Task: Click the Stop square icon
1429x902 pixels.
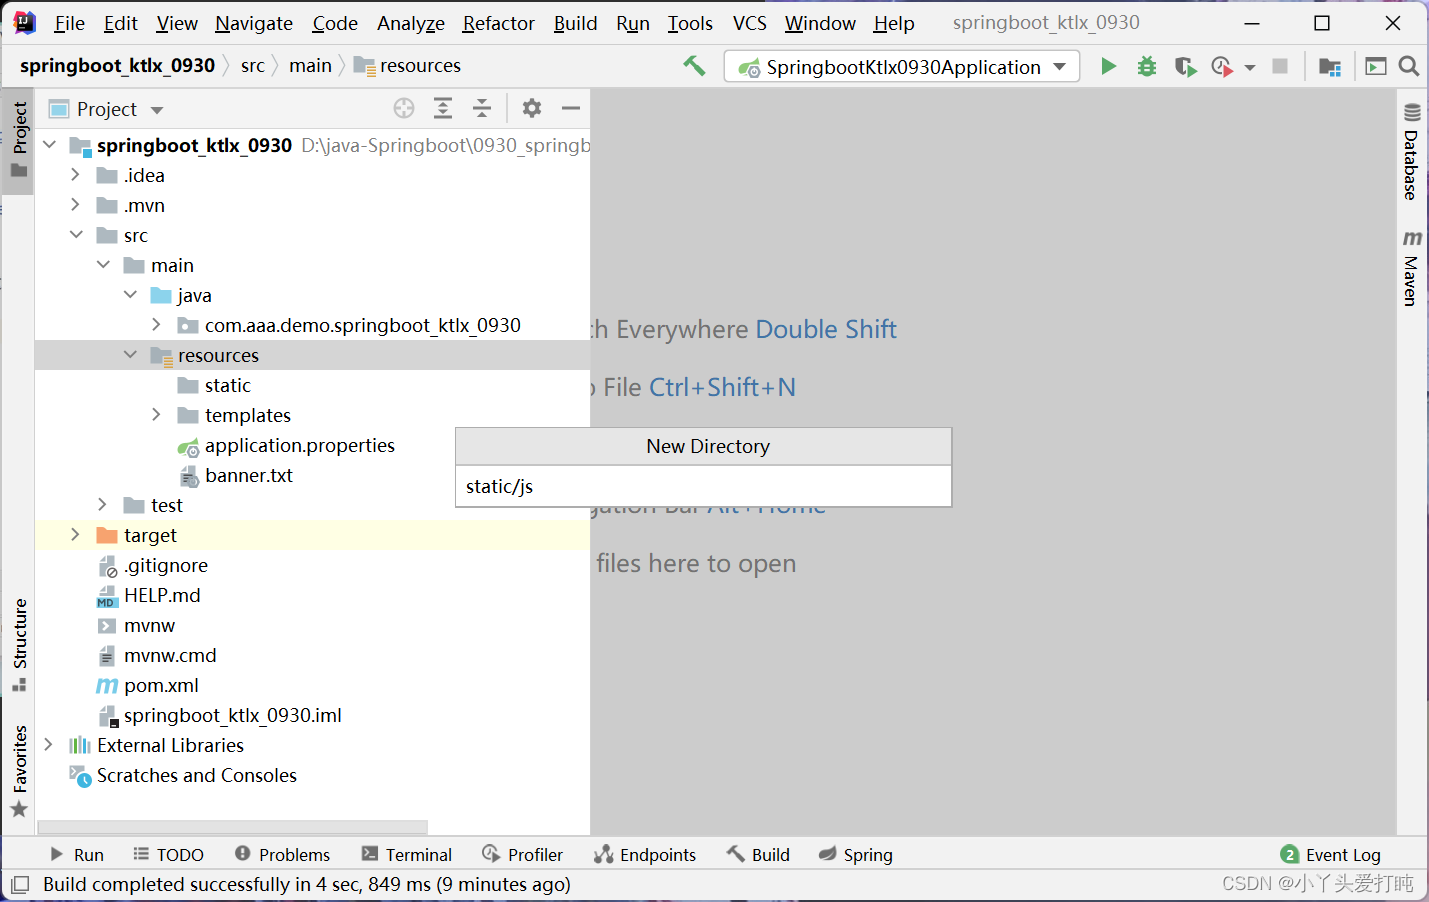Action: pos(1279,66)
